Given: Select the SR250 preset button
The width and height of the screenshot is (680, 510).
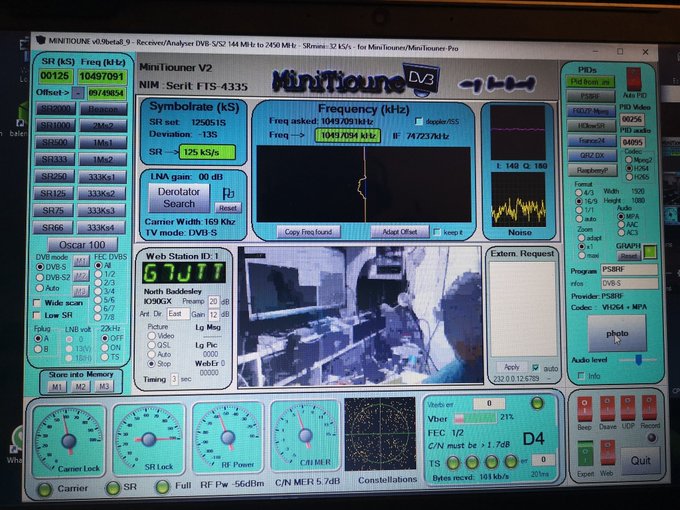Looking at the screenshot, I should point(53,177).
